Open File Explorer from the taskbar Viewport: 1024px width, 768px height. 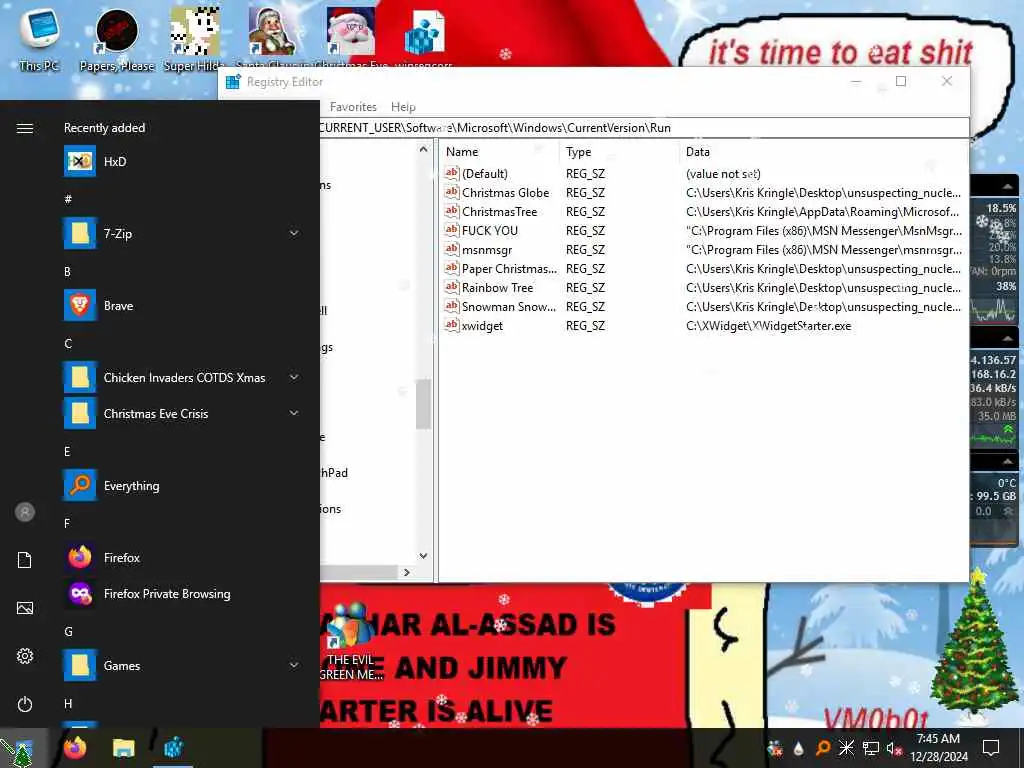coord(123,748)
